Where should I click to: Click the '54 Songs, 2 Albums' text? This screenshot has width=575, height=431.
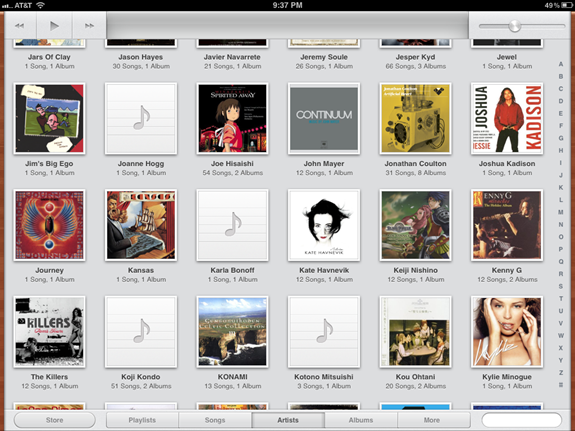click(232, 173)
